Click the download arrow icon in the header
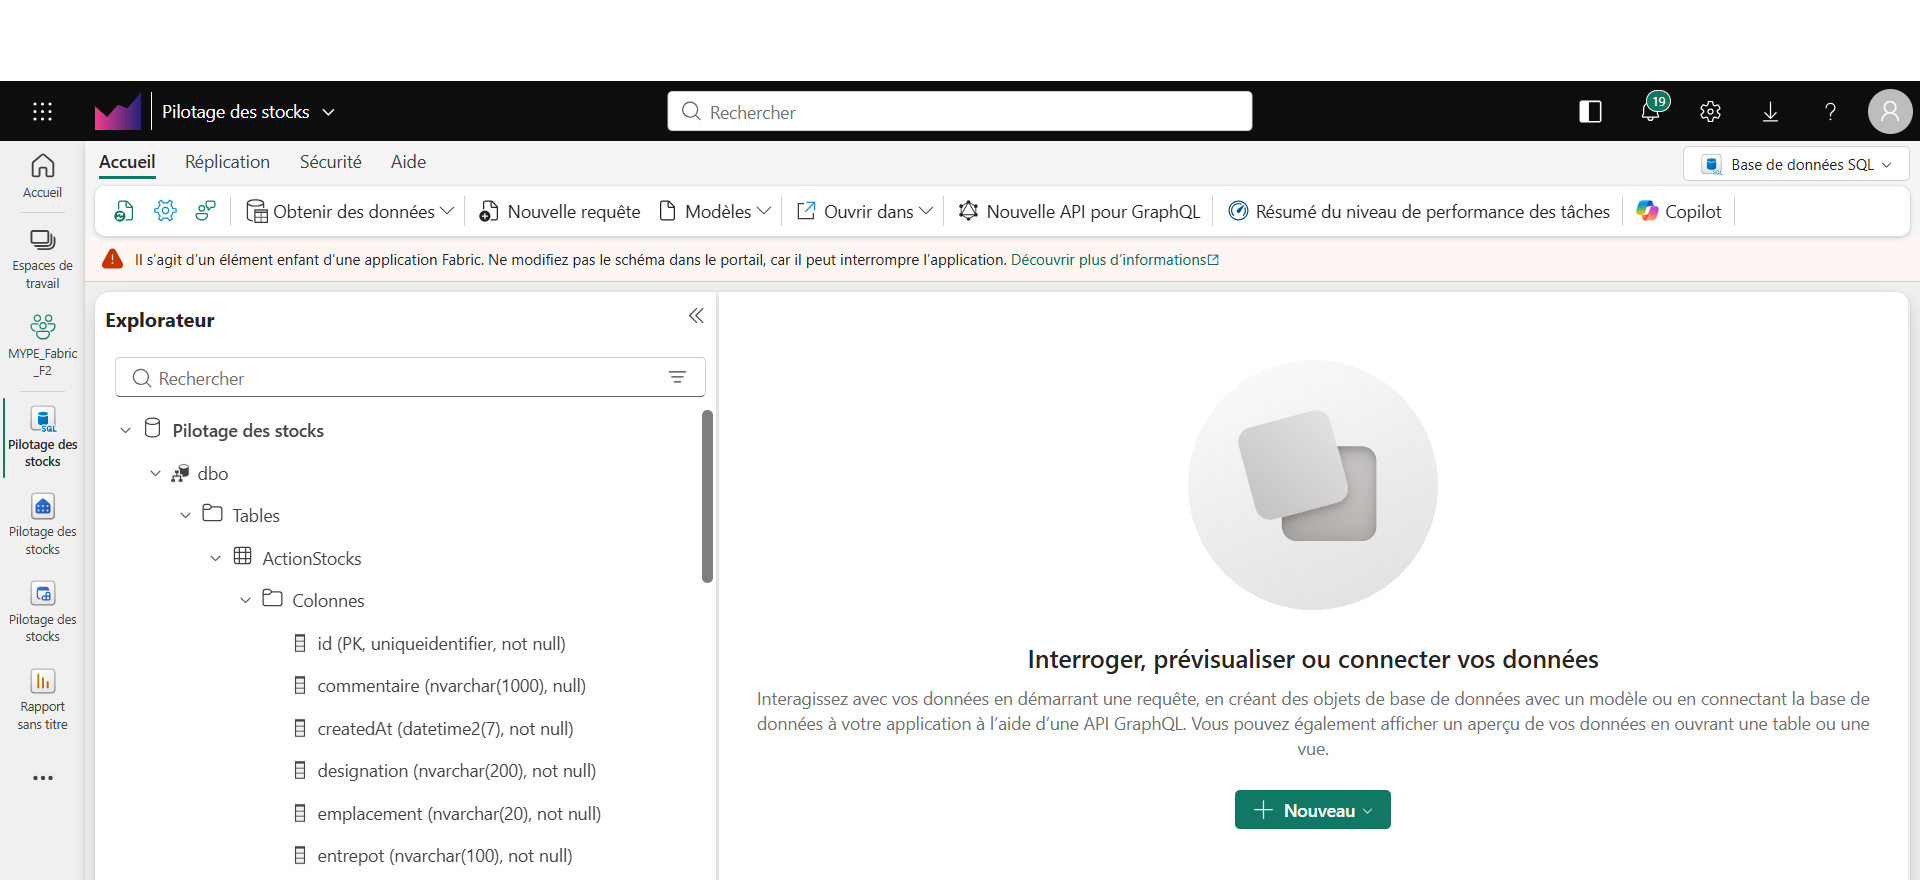This screenshot has width=1920, height=880. point(1770,111)
